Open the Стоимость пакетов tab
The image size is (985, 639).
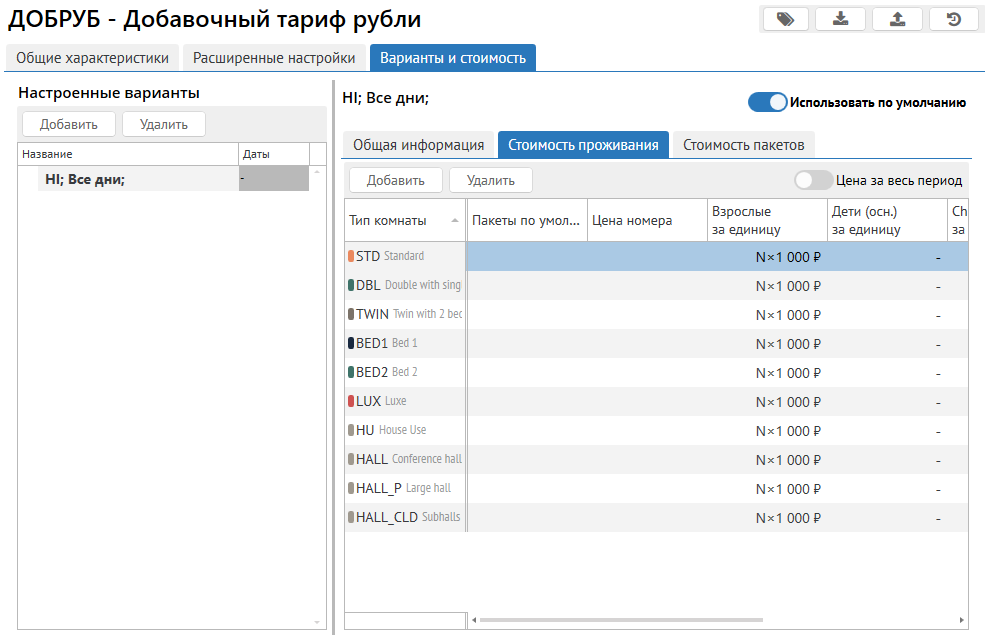pos(743,144)
